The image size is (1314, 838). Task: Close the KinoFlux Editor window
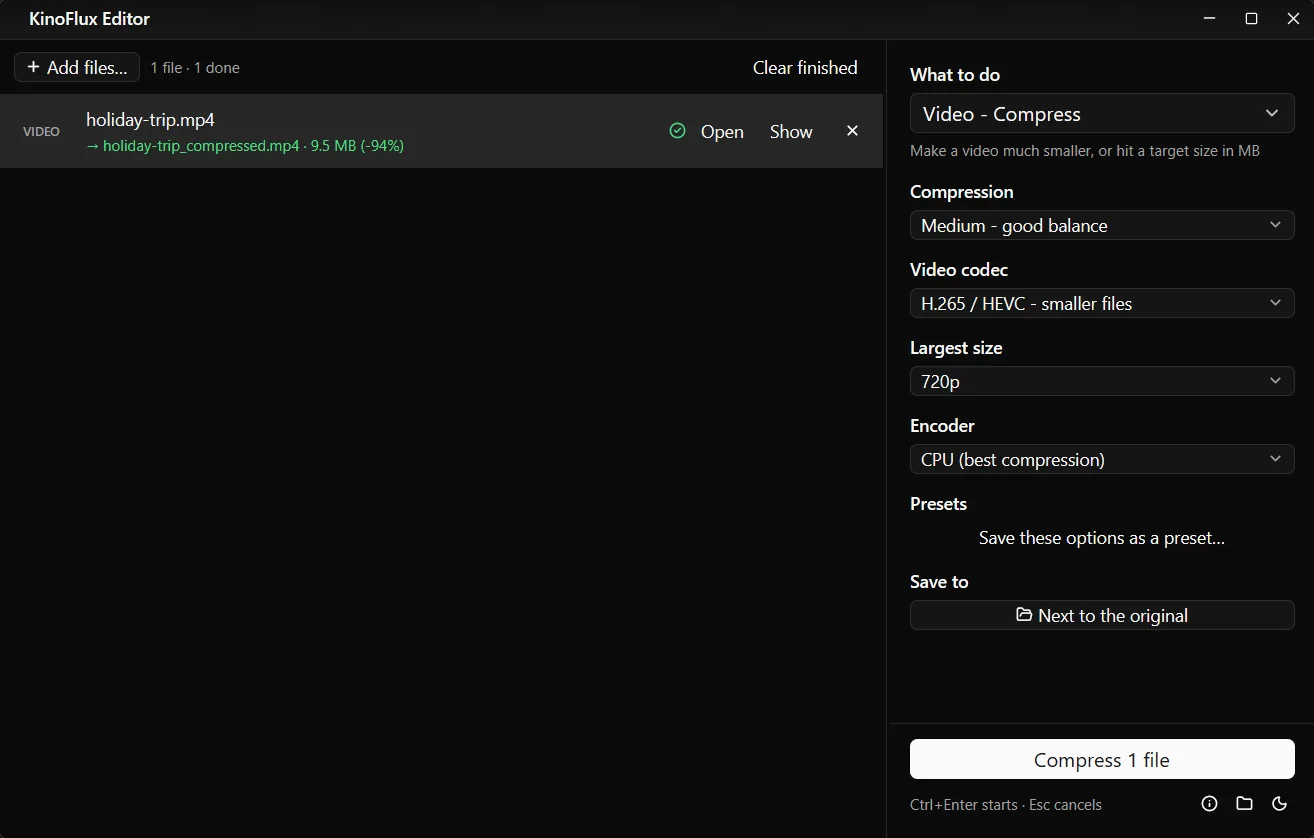click(x=1293, y=19)
